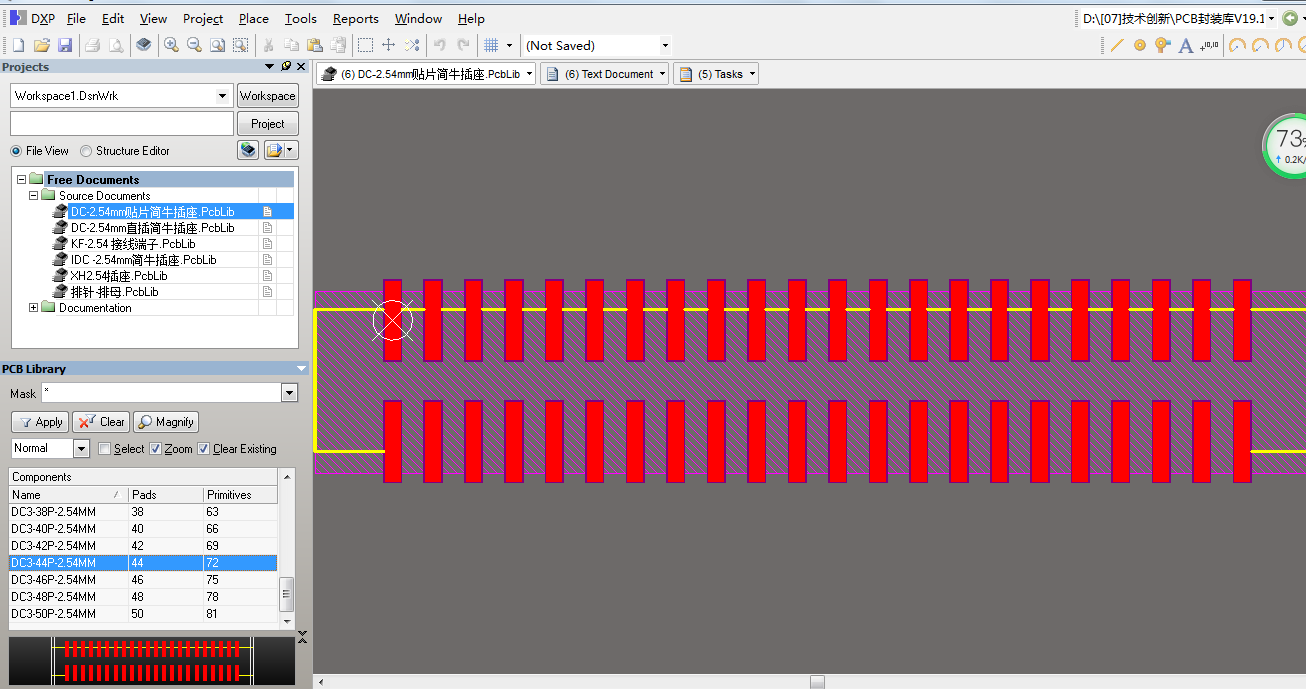Click the New document icon
The image size is (1306, 689).
coord(18,45)
